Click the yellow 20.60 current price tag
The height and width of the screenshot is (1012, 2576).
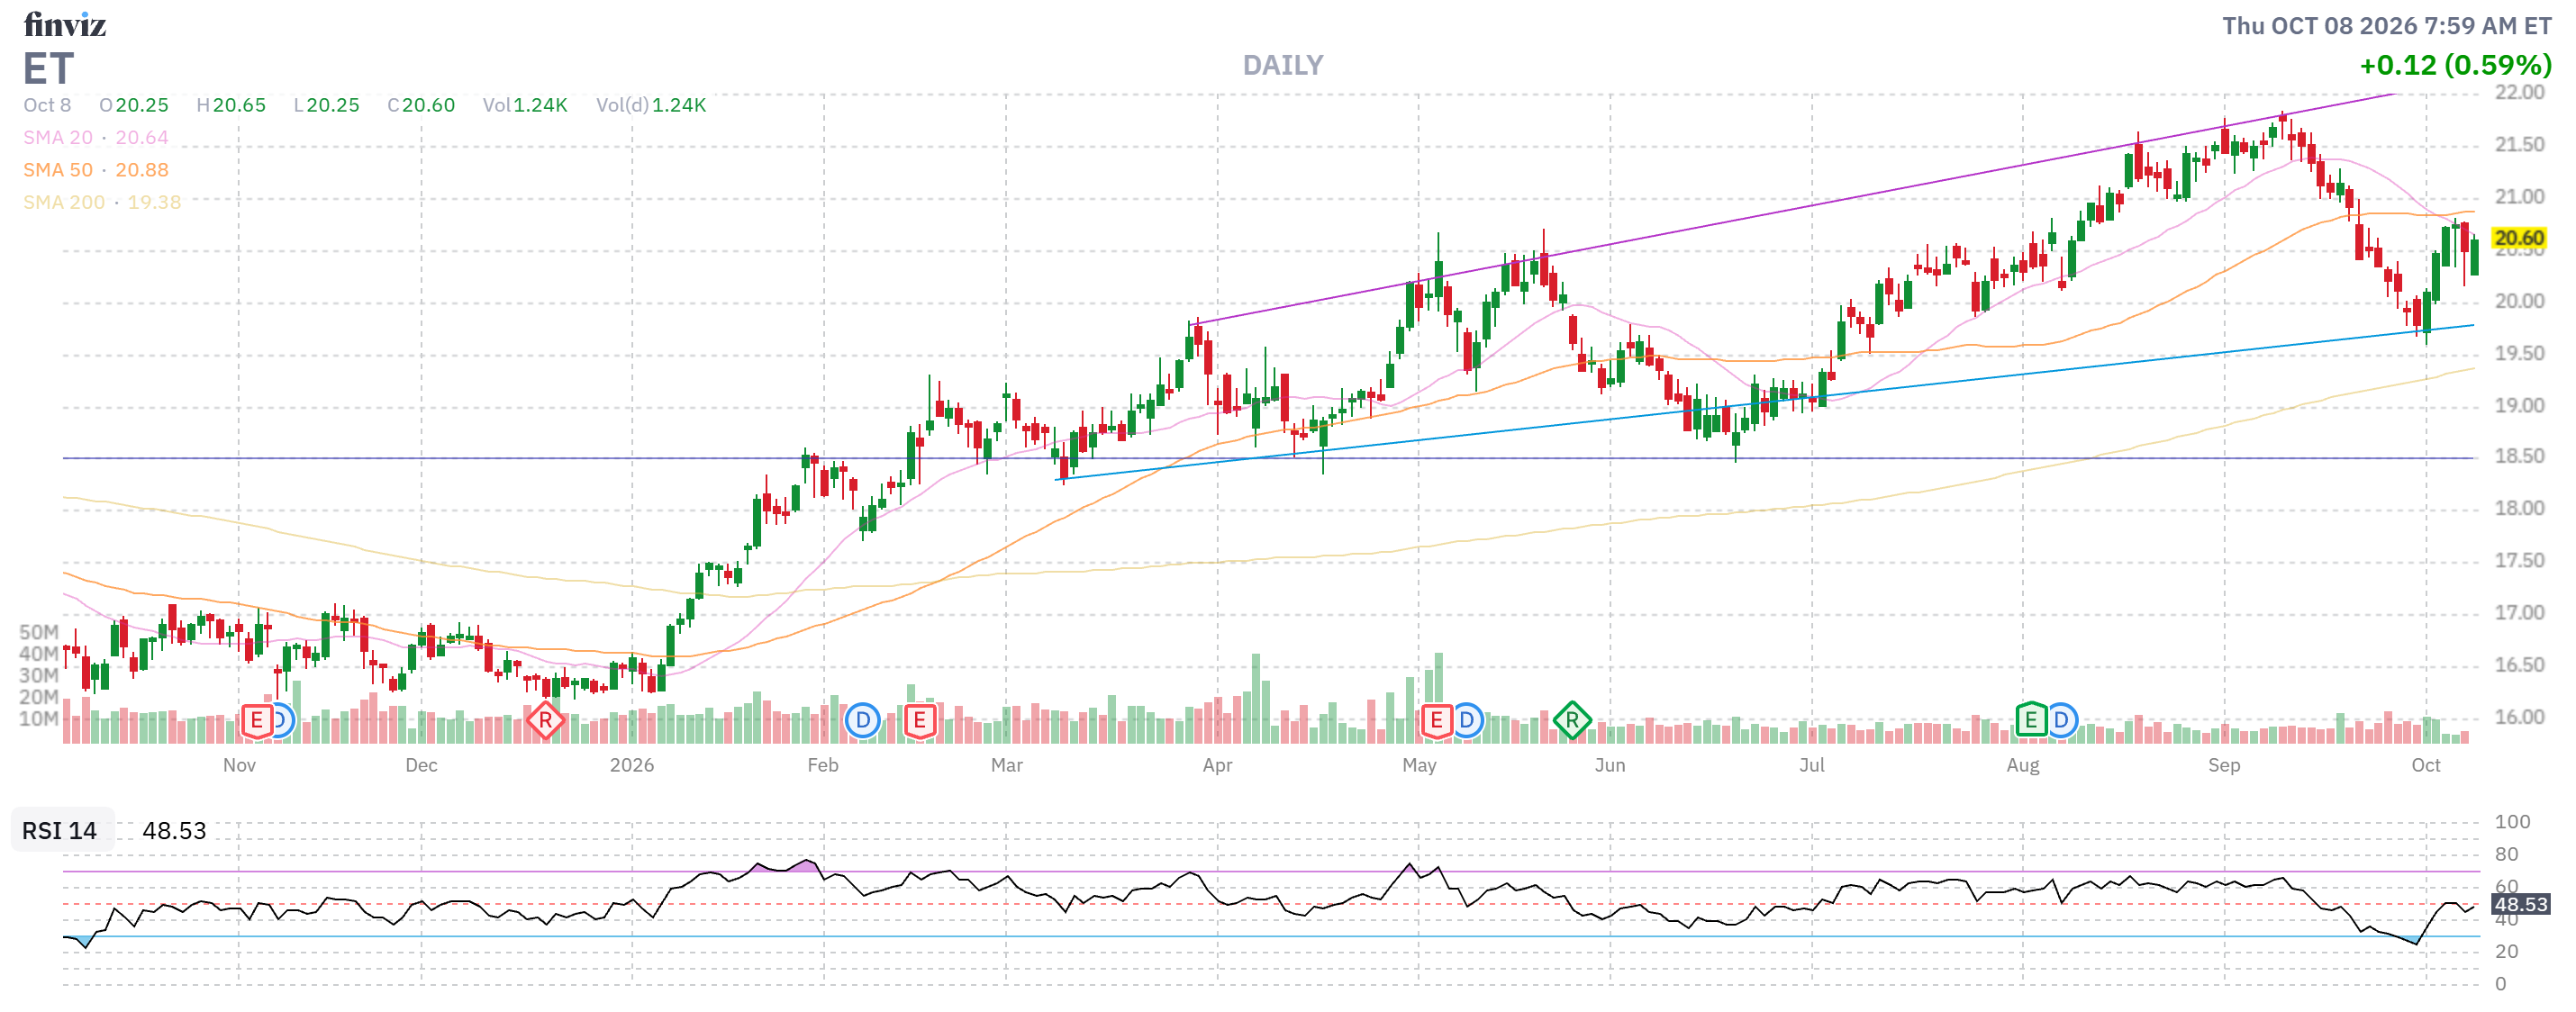pyautogui.click(x=2519, y=238)
